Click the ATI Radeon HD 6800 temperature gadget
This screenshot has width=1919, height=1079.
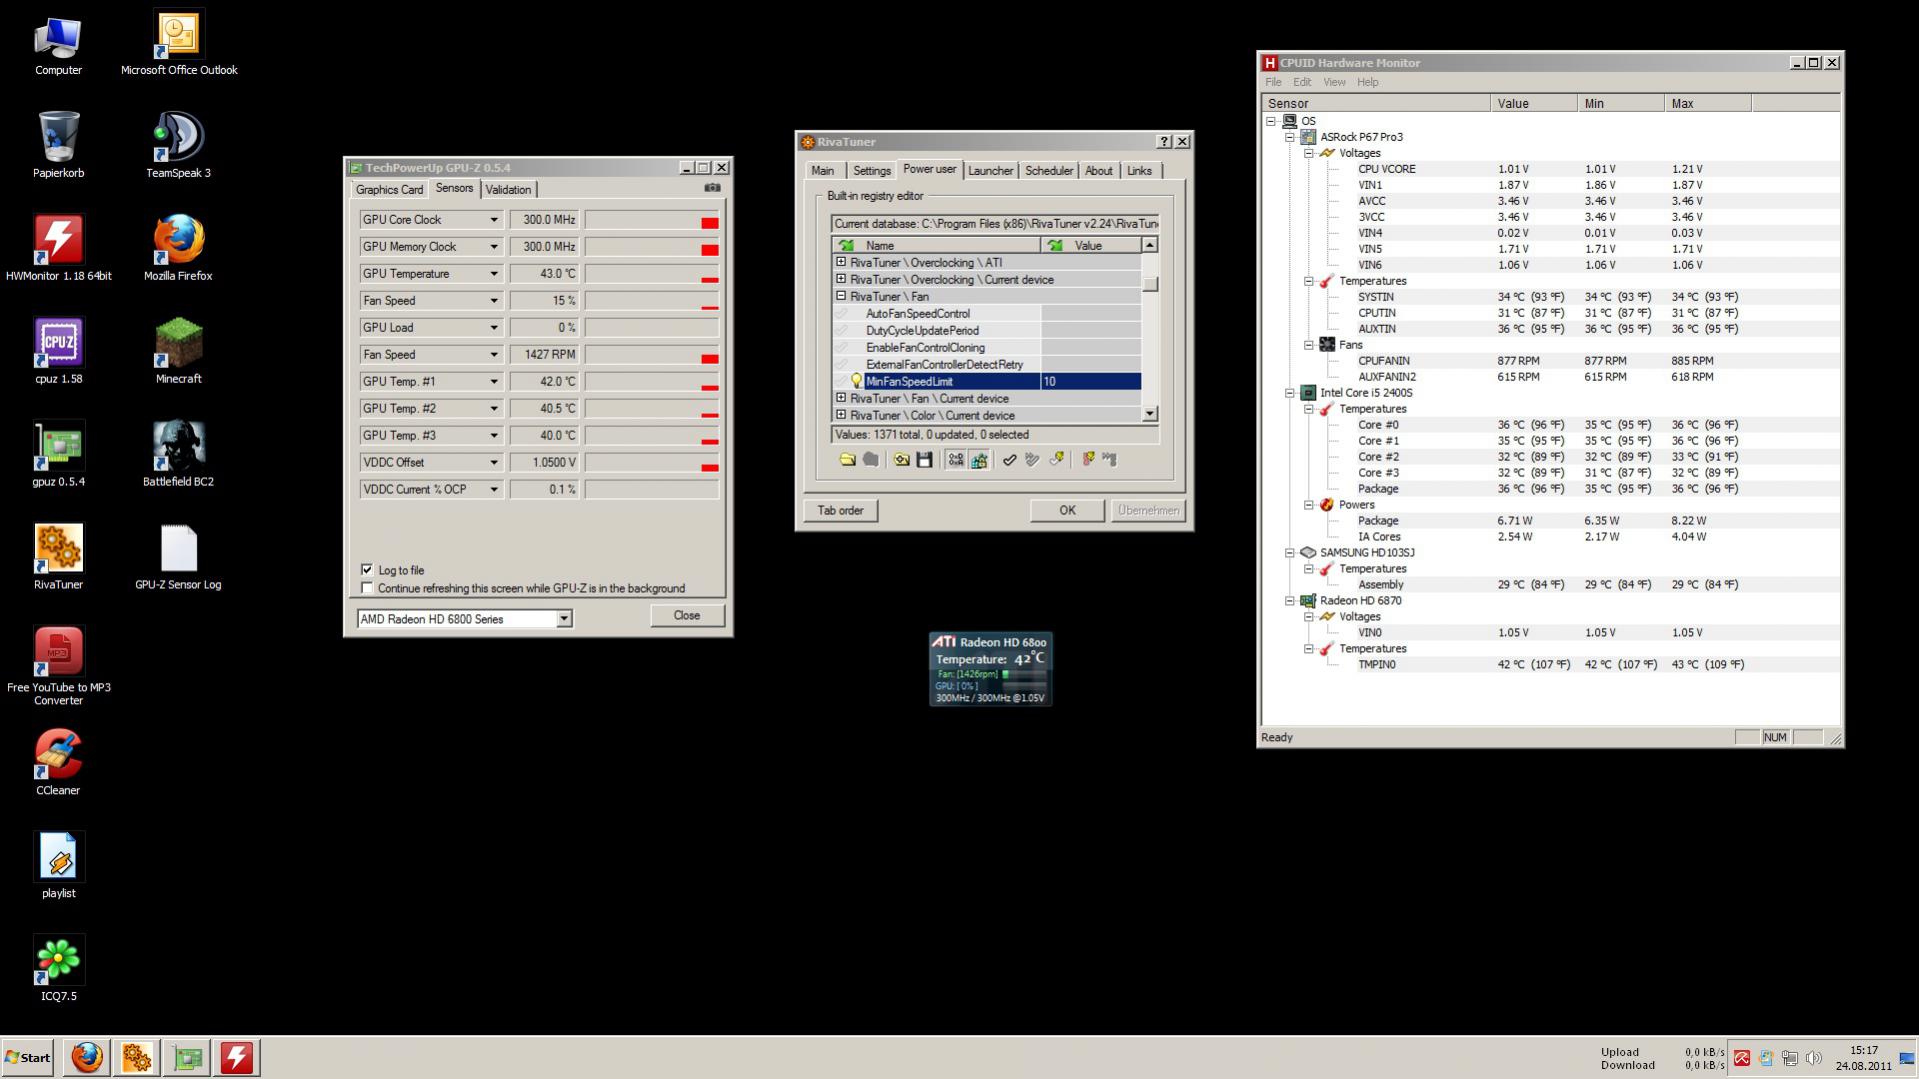tap(990, 669)
